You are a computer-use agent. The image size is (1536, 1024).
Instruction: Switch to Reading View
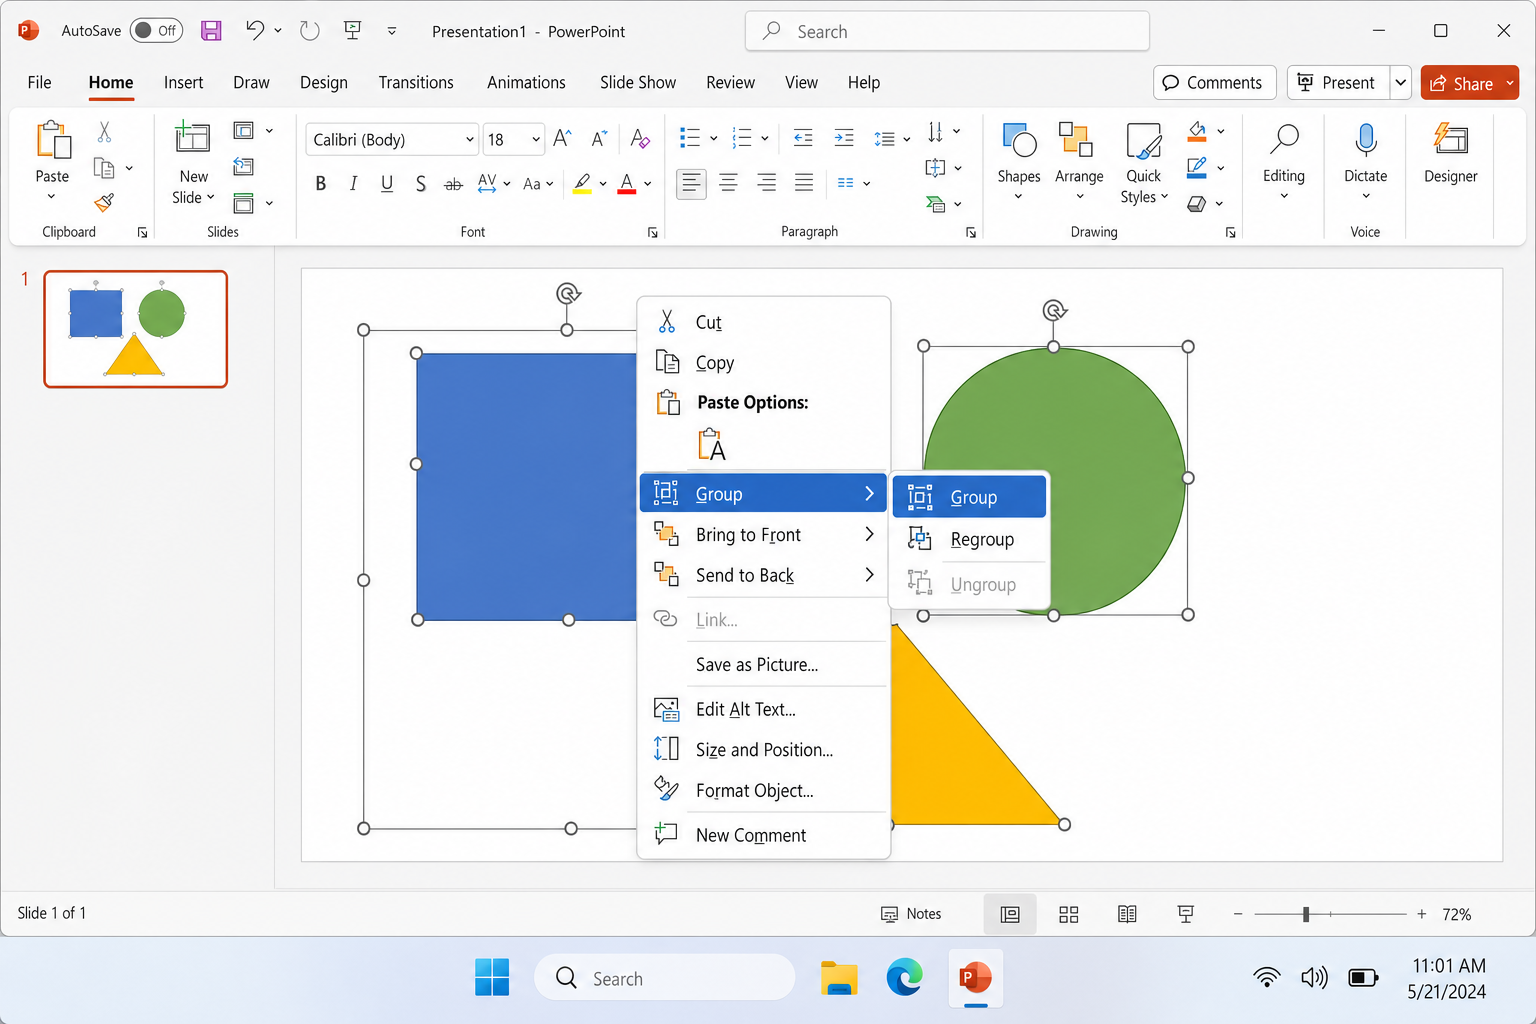pyautogui.click(x=1127, y=914)
